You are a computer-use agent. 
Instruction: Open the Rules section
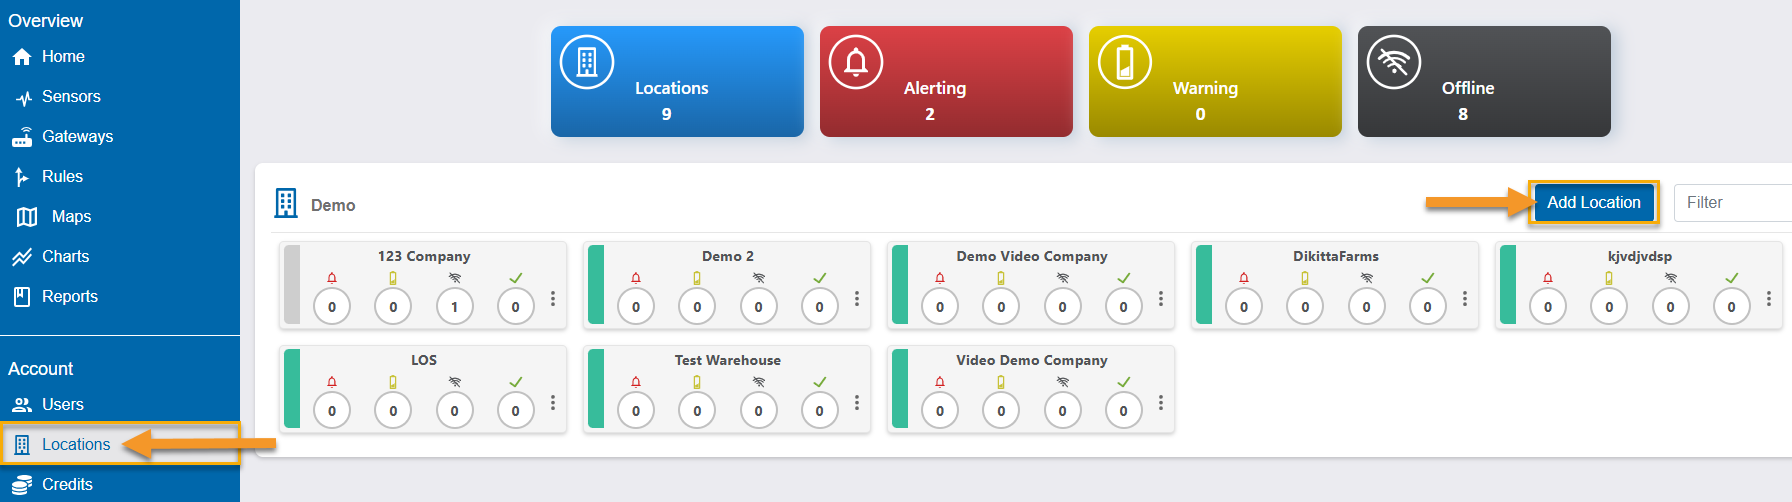pyautogui.click(x=47, y=177)
